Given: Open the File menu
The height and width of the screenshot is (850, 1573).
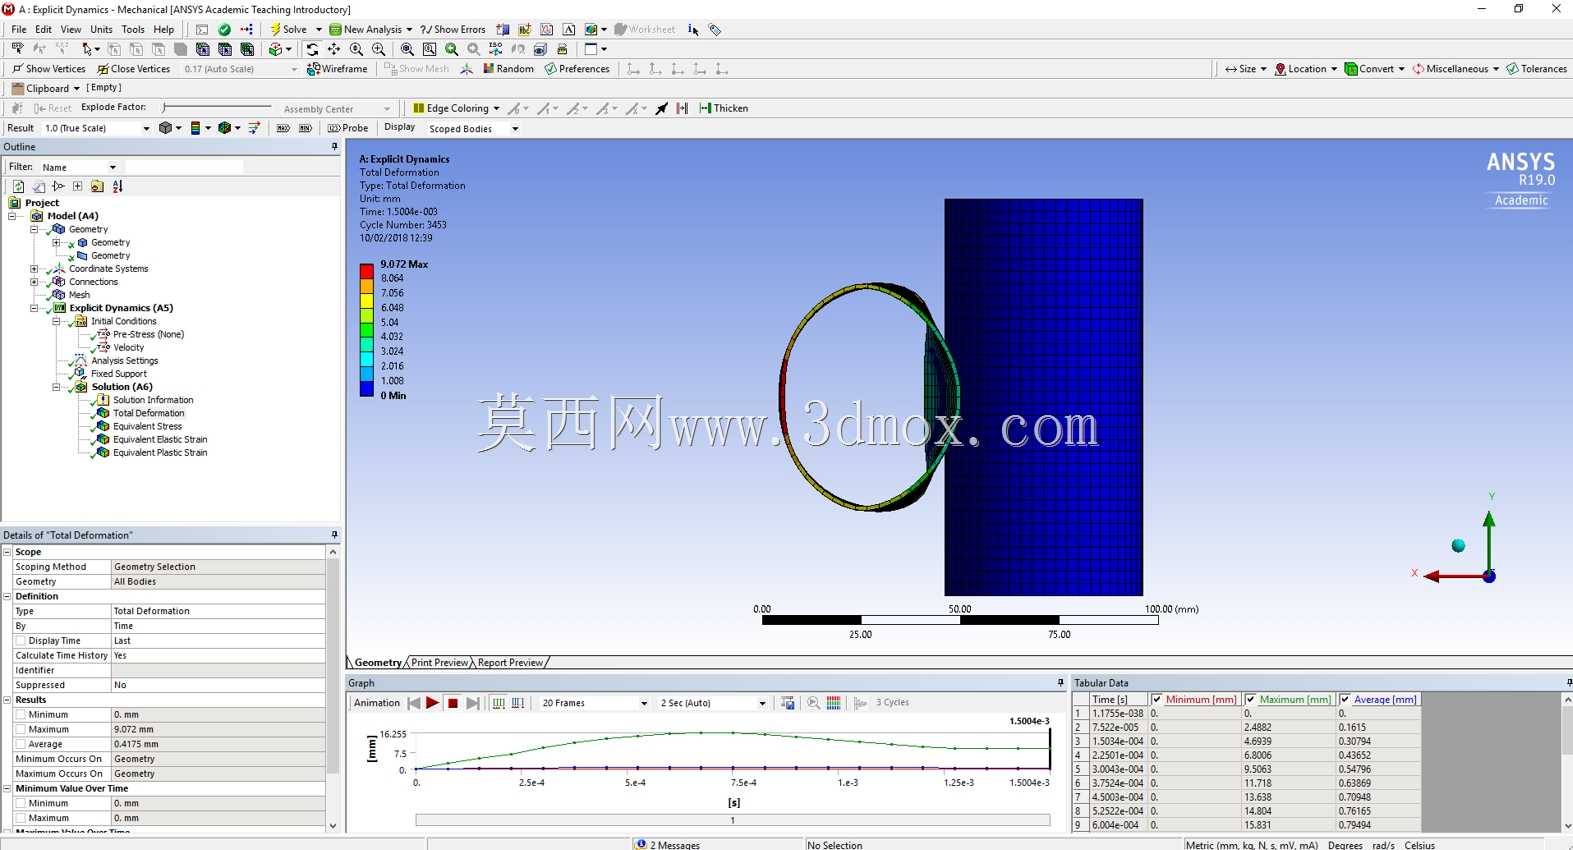Looking at the screenshot, I should coord(19,30).
